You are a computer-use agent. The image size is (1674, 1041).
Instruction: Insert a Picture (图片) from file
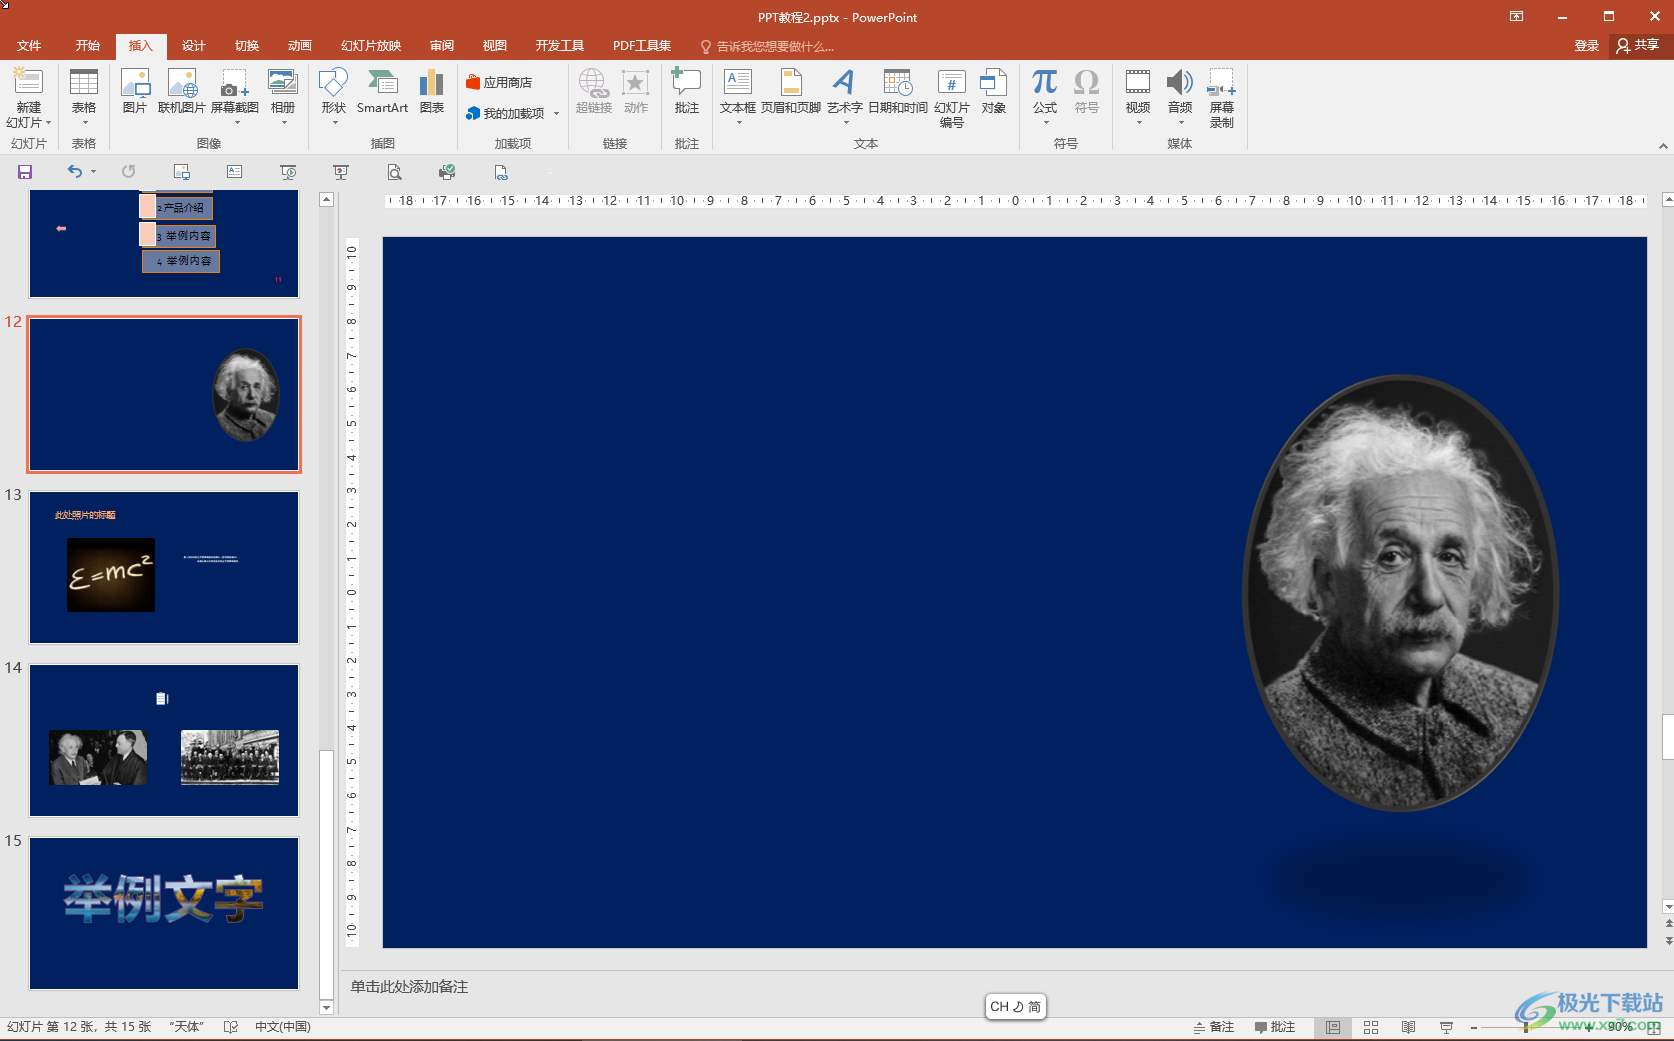click(135, 90)
